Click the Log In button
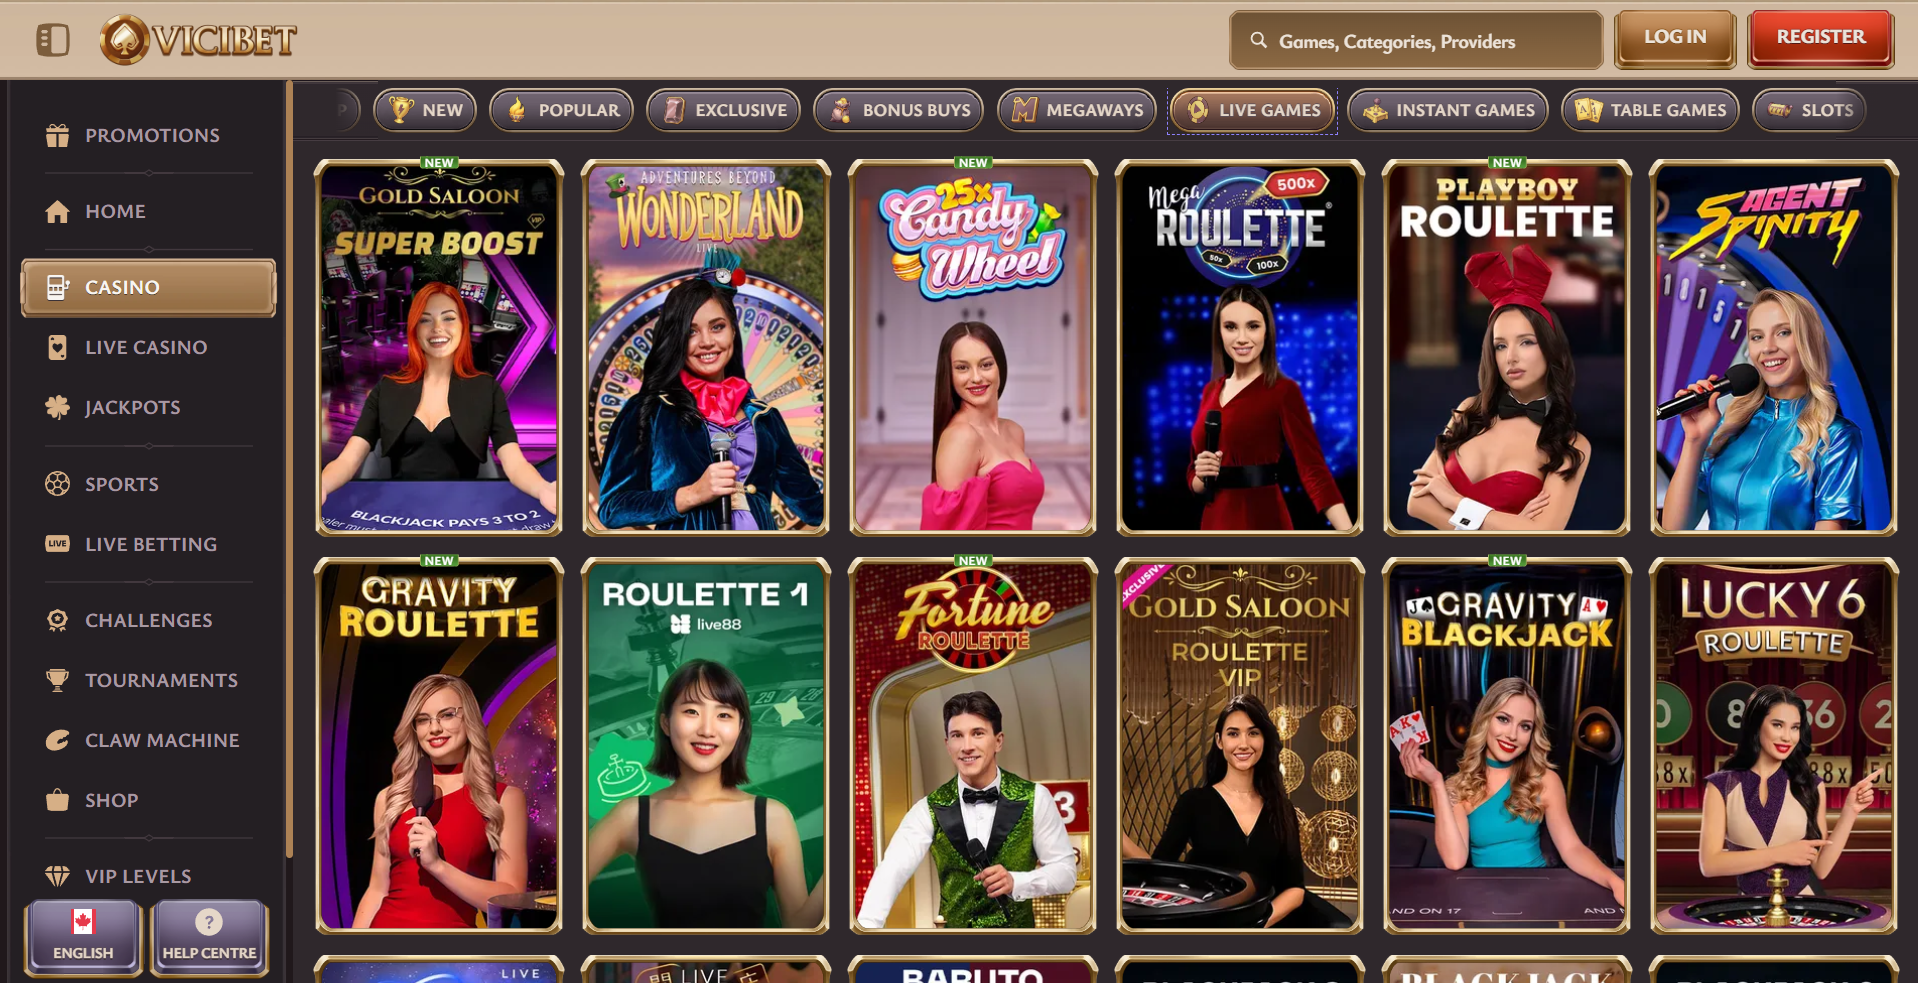 (1675, 38)
